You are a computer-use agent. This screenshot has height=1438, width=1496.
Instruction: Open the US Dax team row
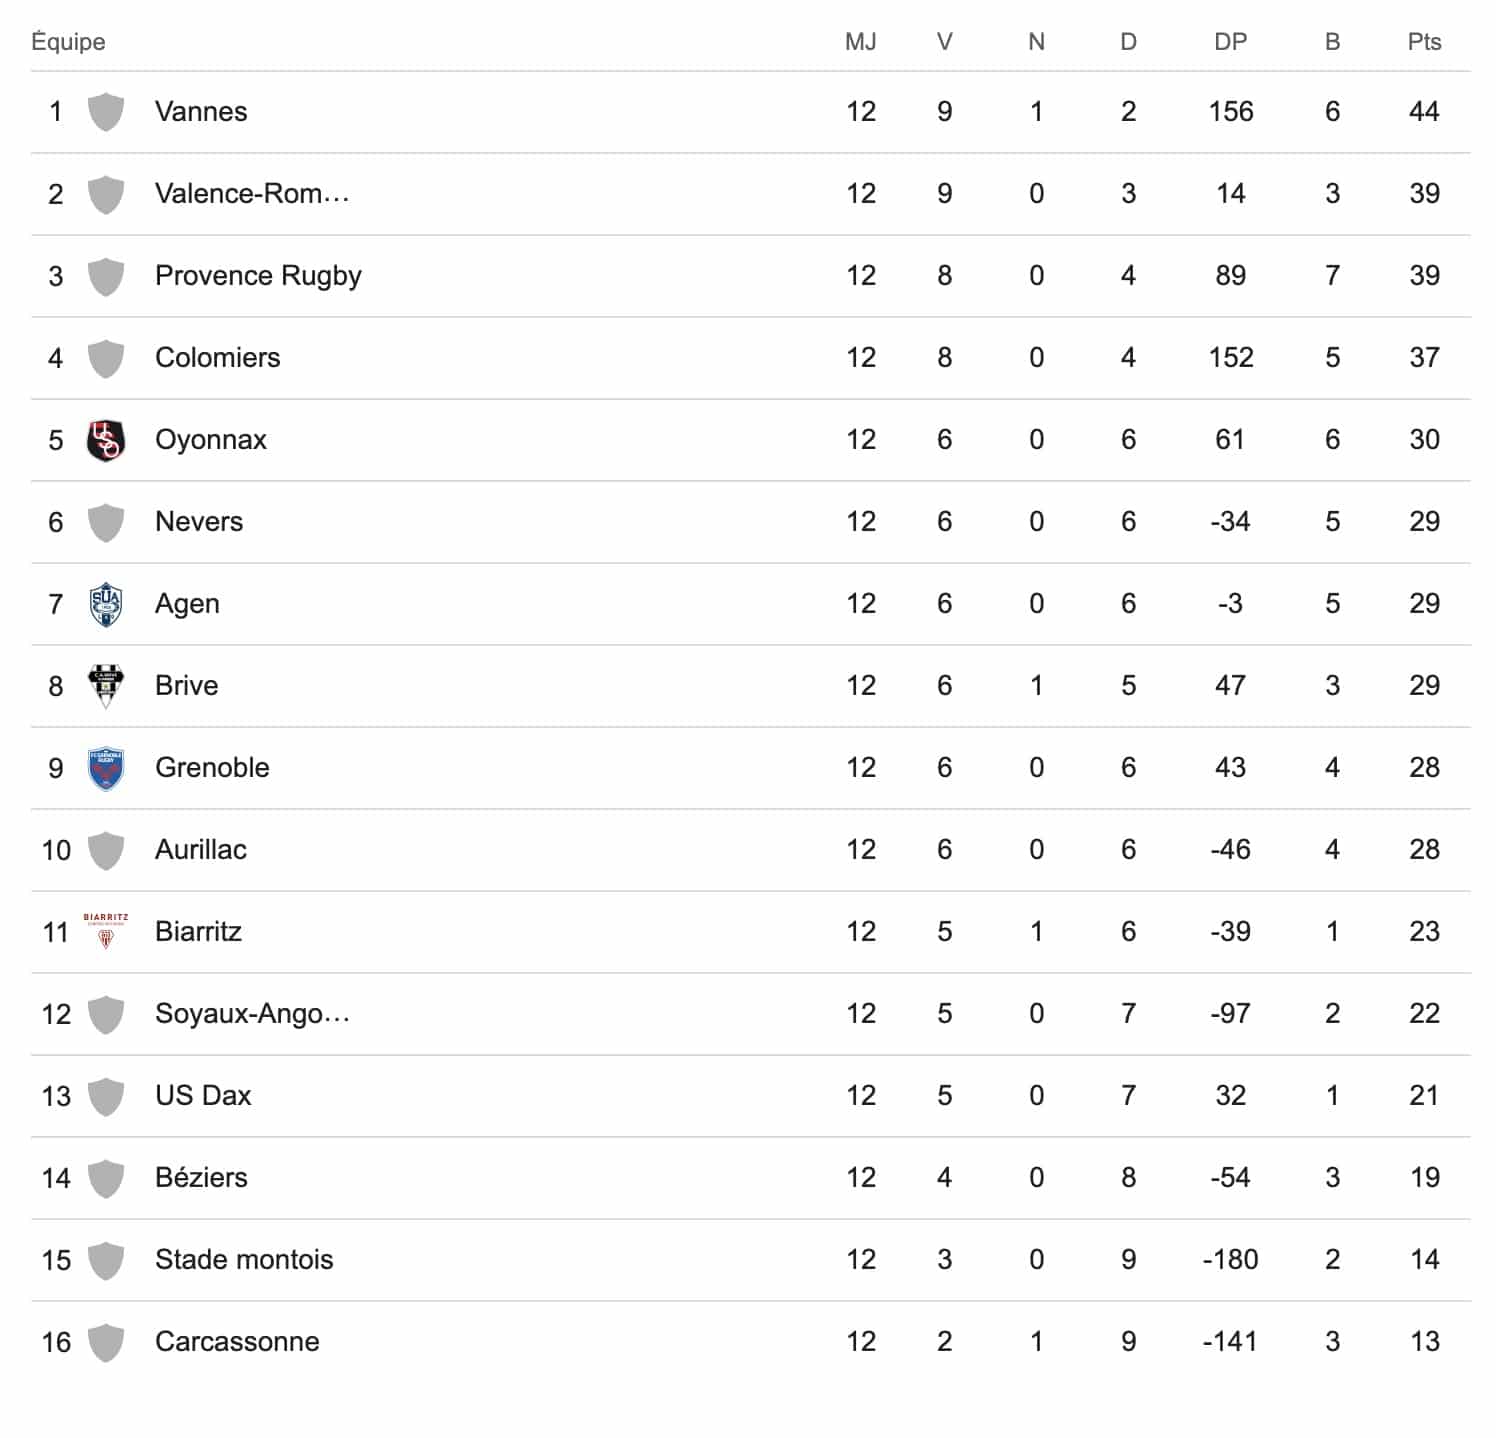click(x=203, y=1096)
